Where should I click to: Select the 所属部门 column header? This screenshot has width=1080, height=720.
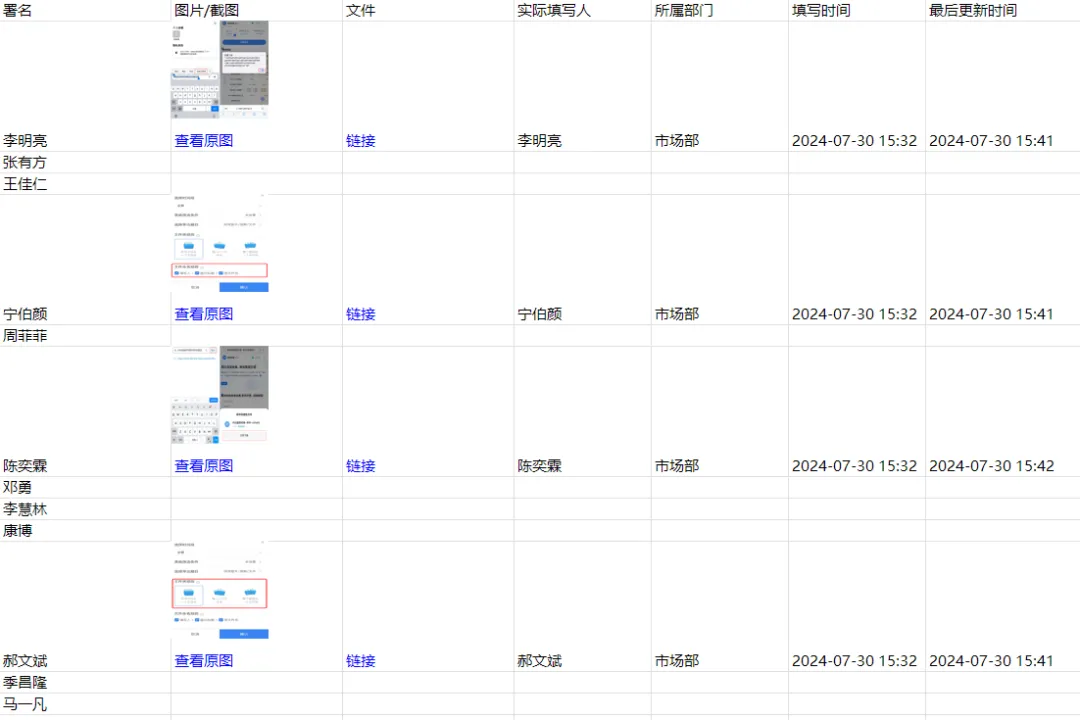pyautogui.click(x=685, y=10)
